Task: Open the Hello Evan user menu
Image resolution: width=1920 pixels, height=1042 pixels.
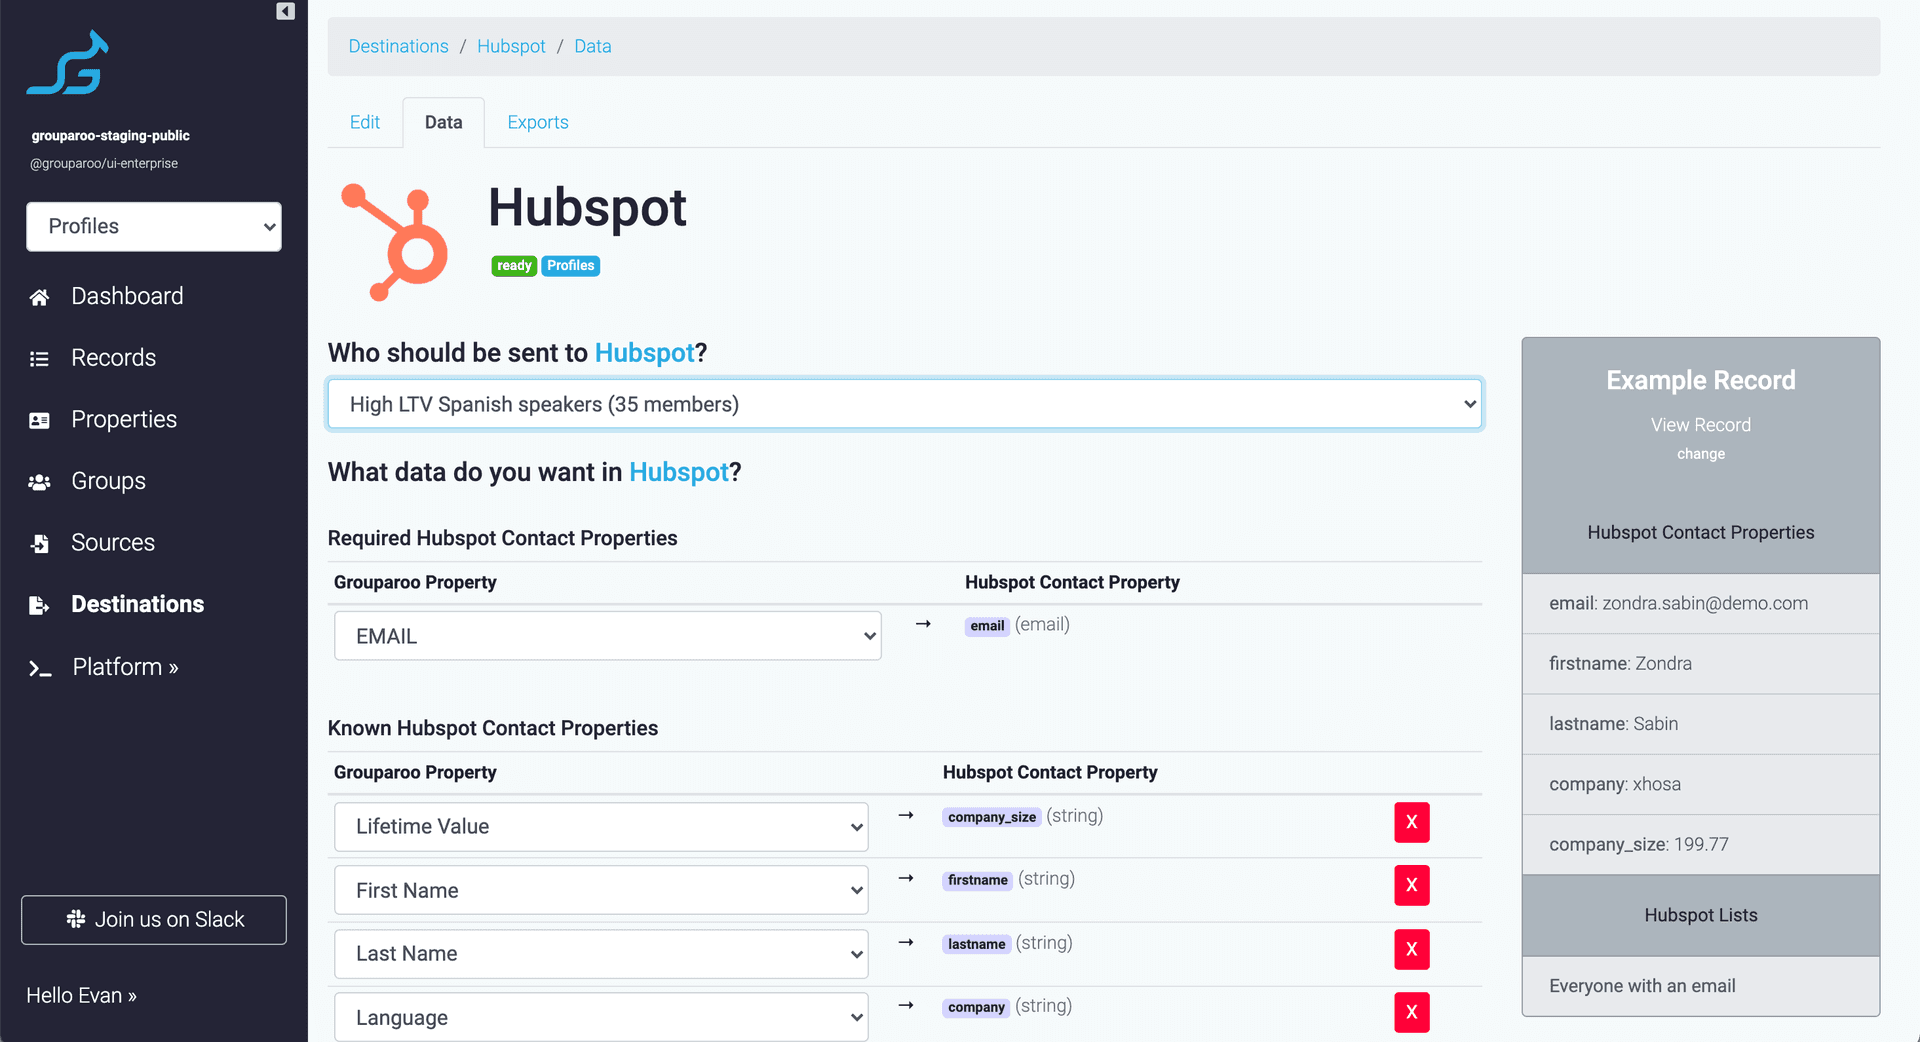Action: point(81,996)
